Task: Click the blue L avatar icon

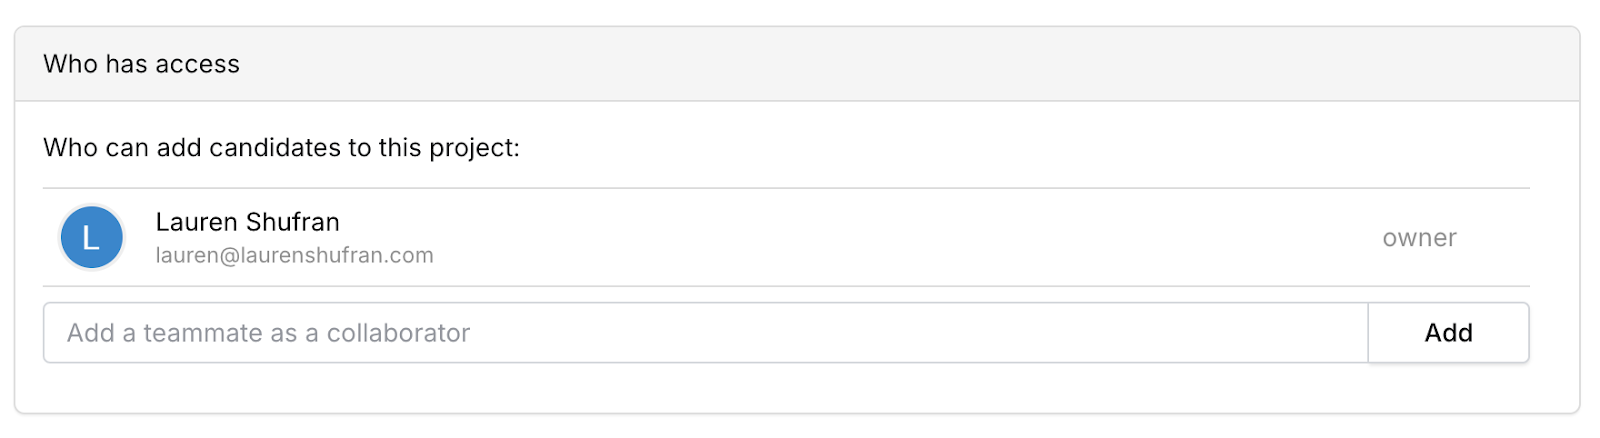Action: (x=92, y=238)
